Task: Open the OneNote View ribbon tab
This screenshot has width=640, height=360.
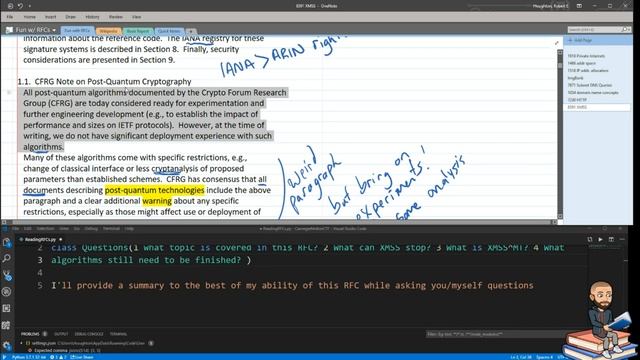Action: (x=136, y=17)
